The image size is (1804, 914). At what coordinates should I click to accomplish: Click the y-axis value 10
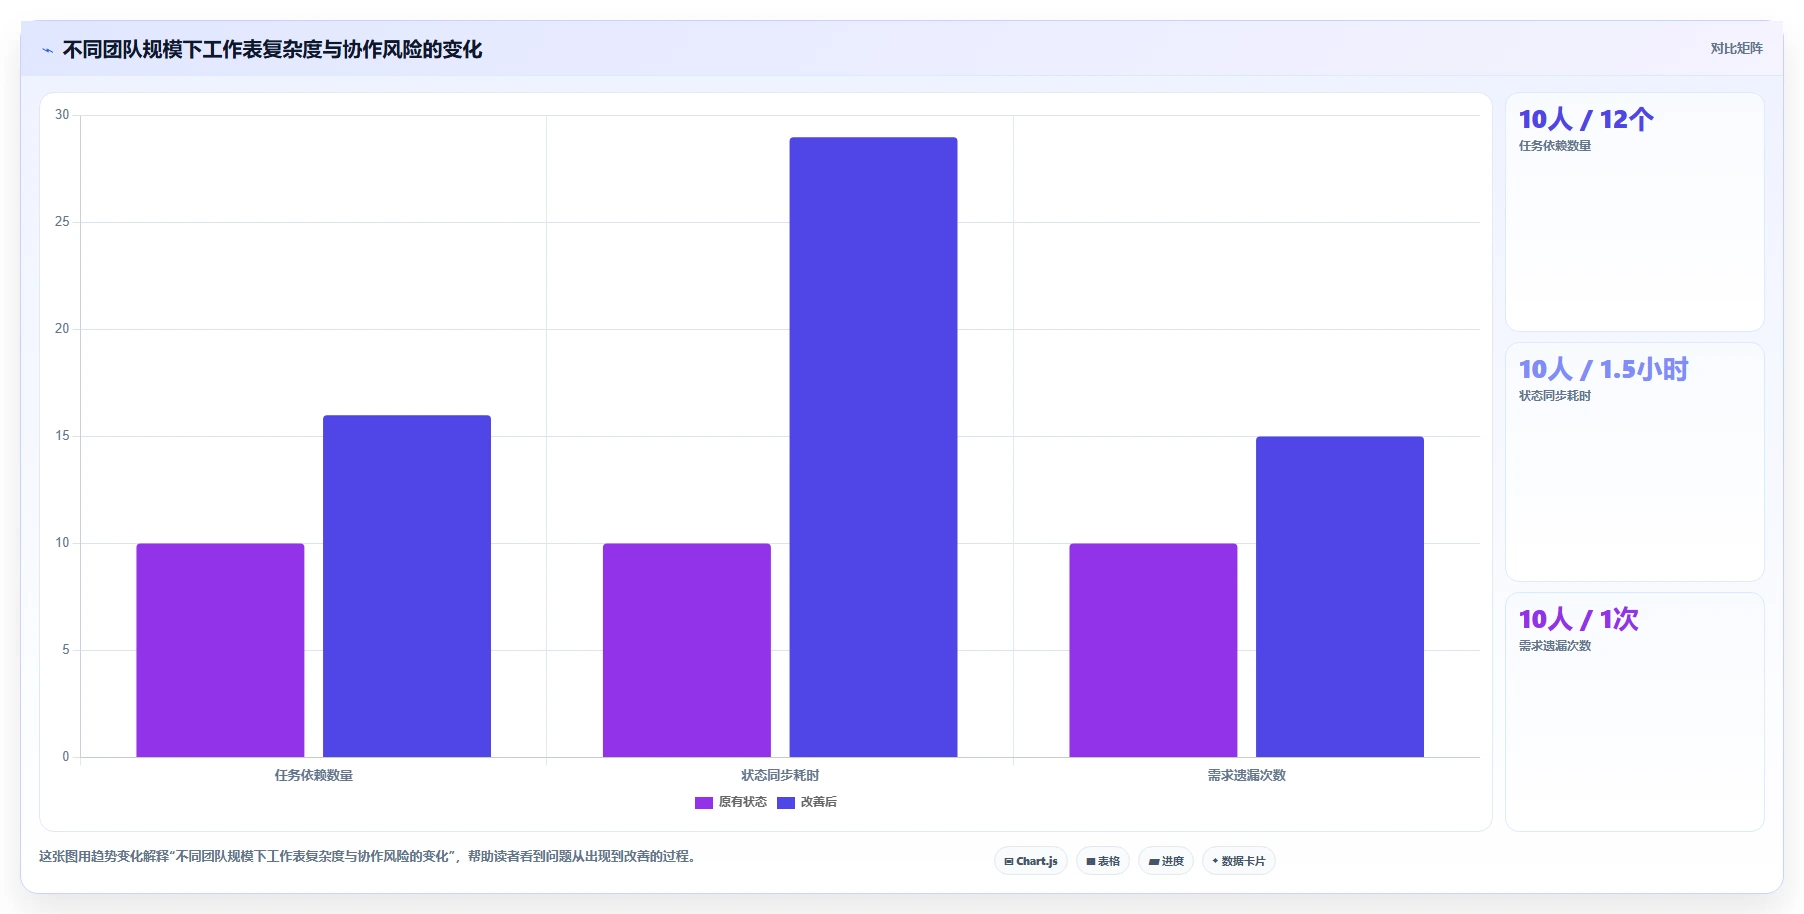(62, 543)
